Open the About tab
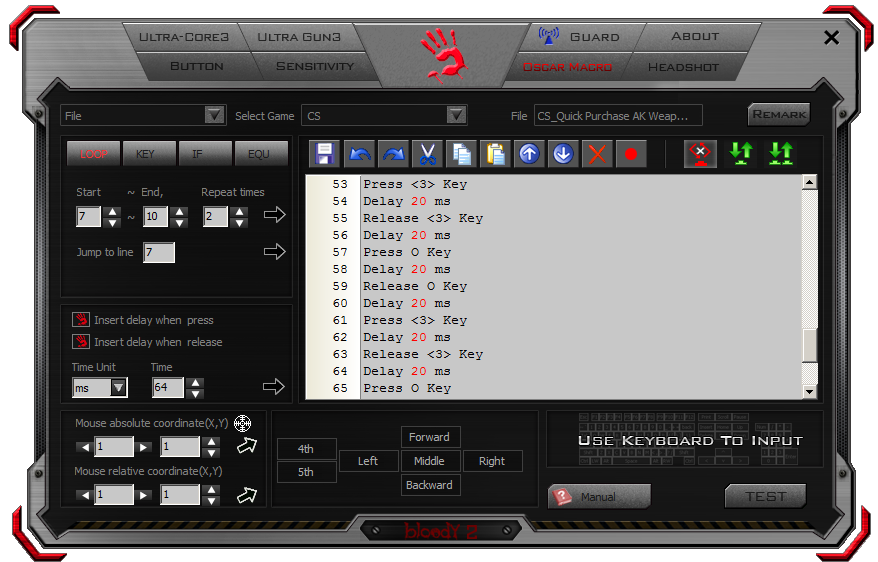The width and height of the screenshot is (878, 562). (x=695, y=36)
